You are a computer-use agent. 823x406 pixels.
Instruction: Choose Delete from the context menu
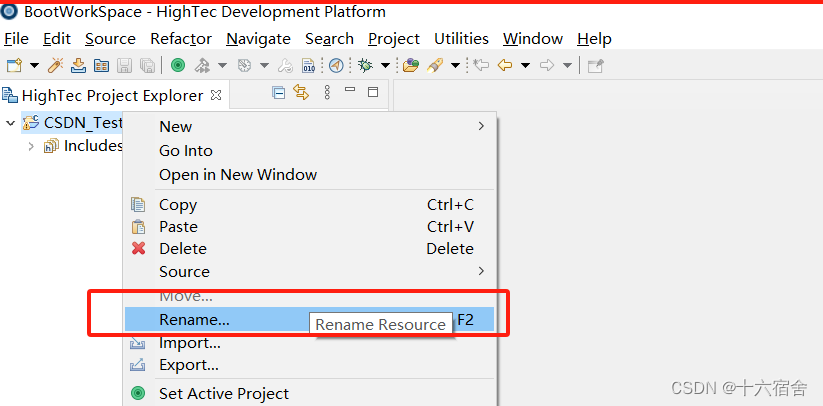click(310, 249)
